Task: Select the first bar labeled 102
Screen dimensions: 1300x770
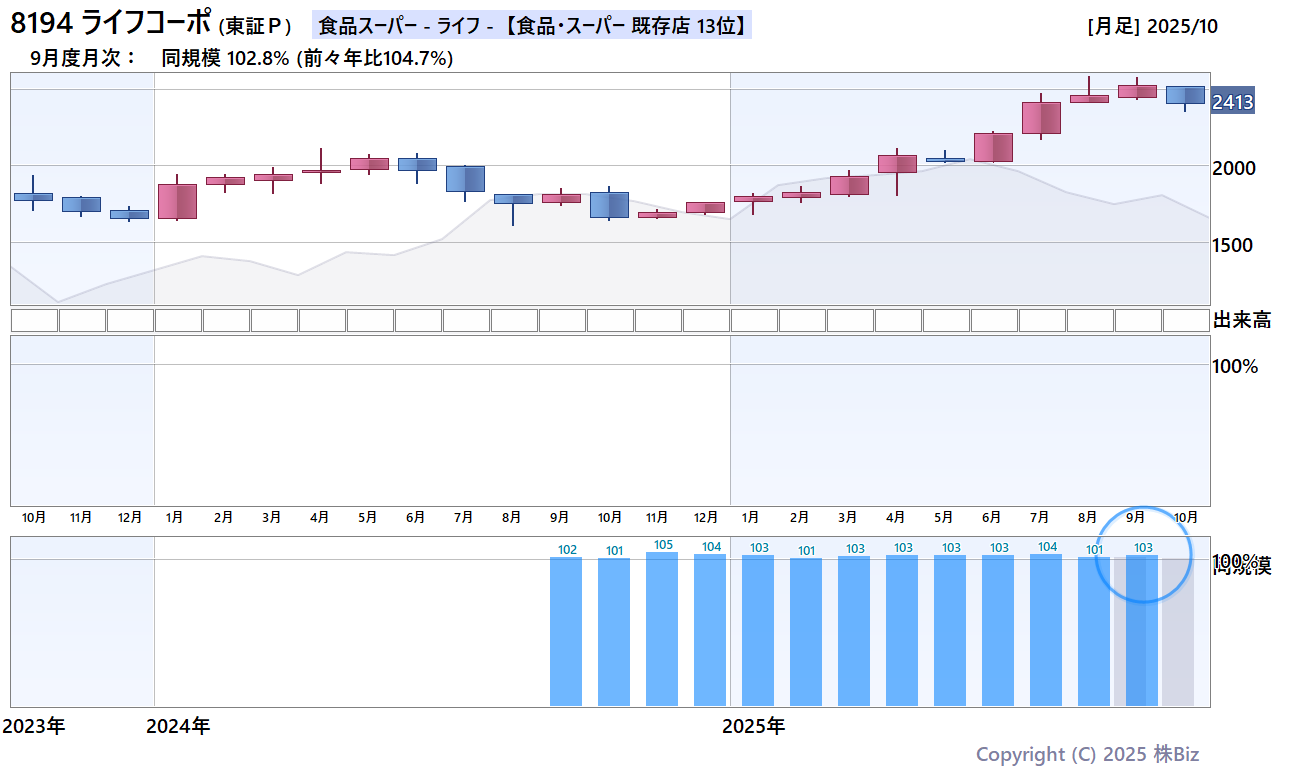Action: click(x=566, y=631)
